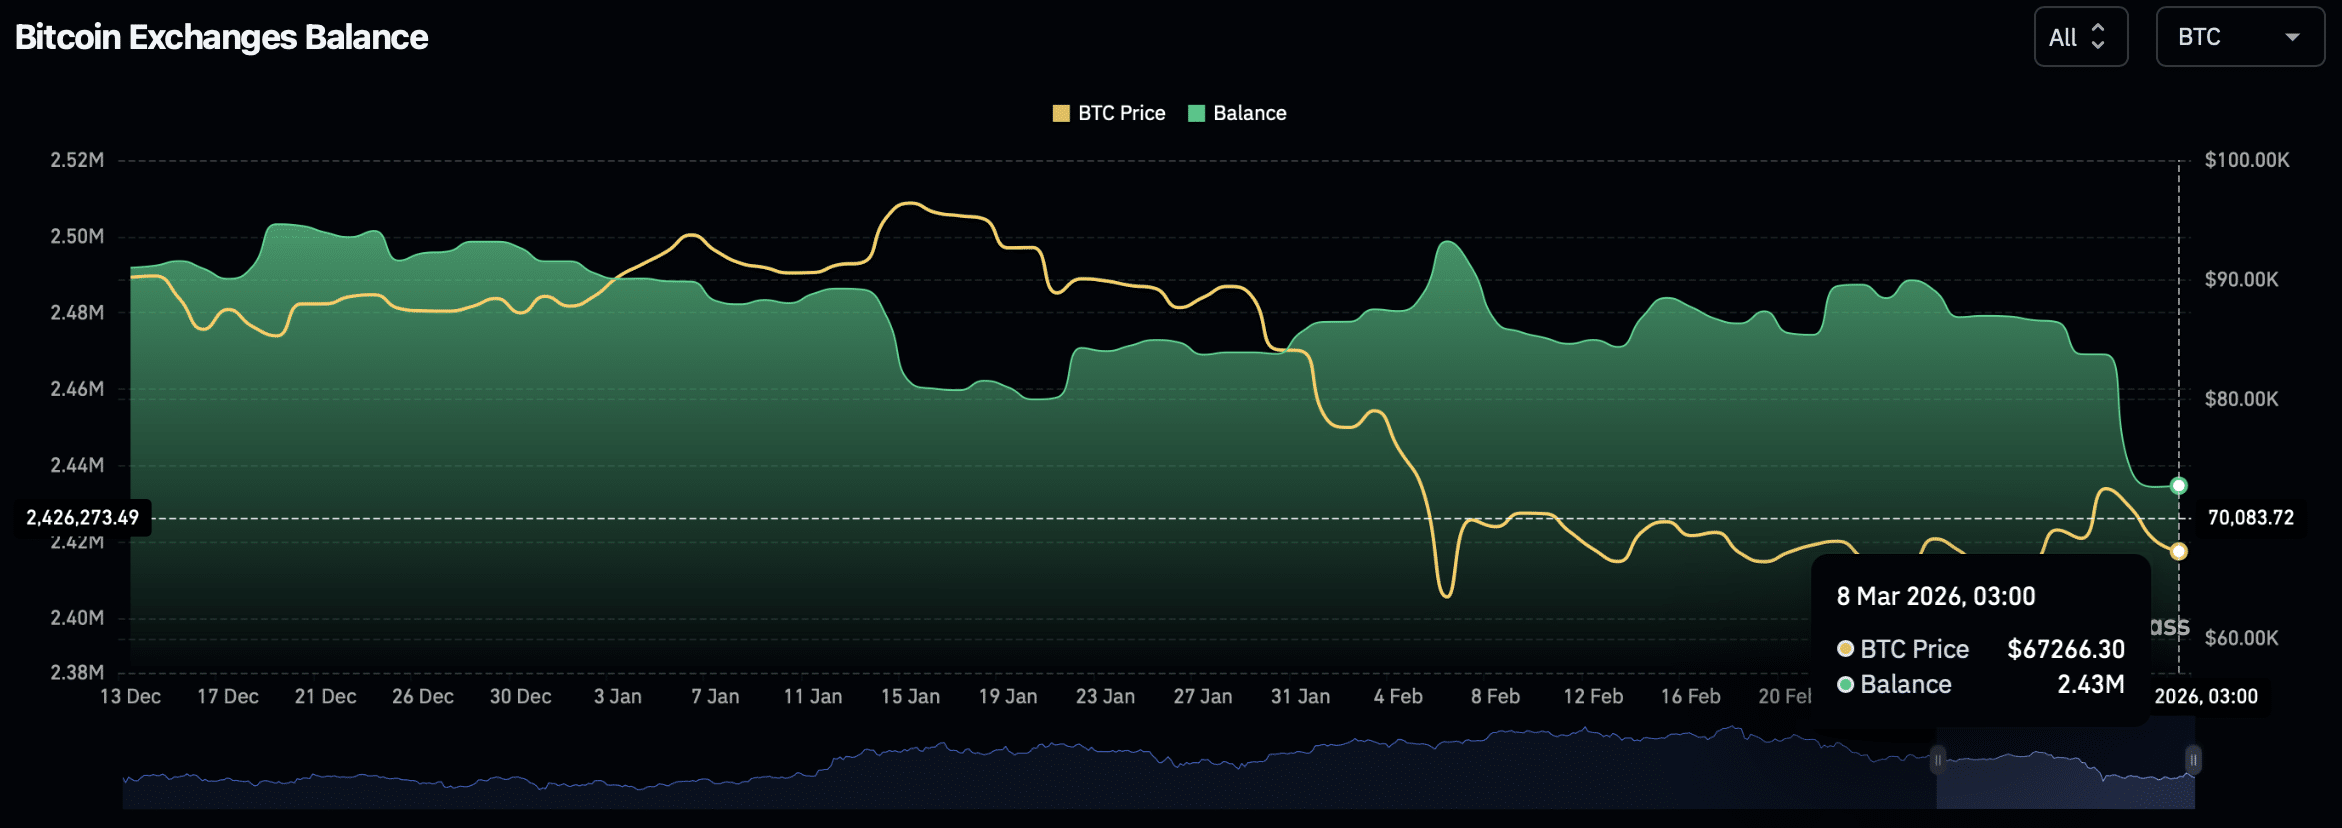Select the yellow BTC price end marker

(x=2178, y=551)
